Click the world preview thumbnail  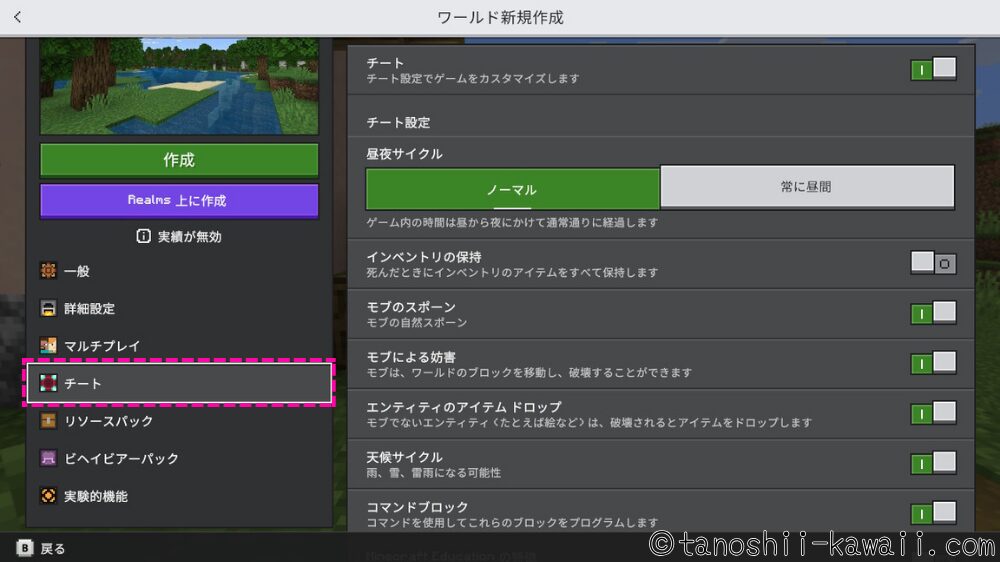179,86
